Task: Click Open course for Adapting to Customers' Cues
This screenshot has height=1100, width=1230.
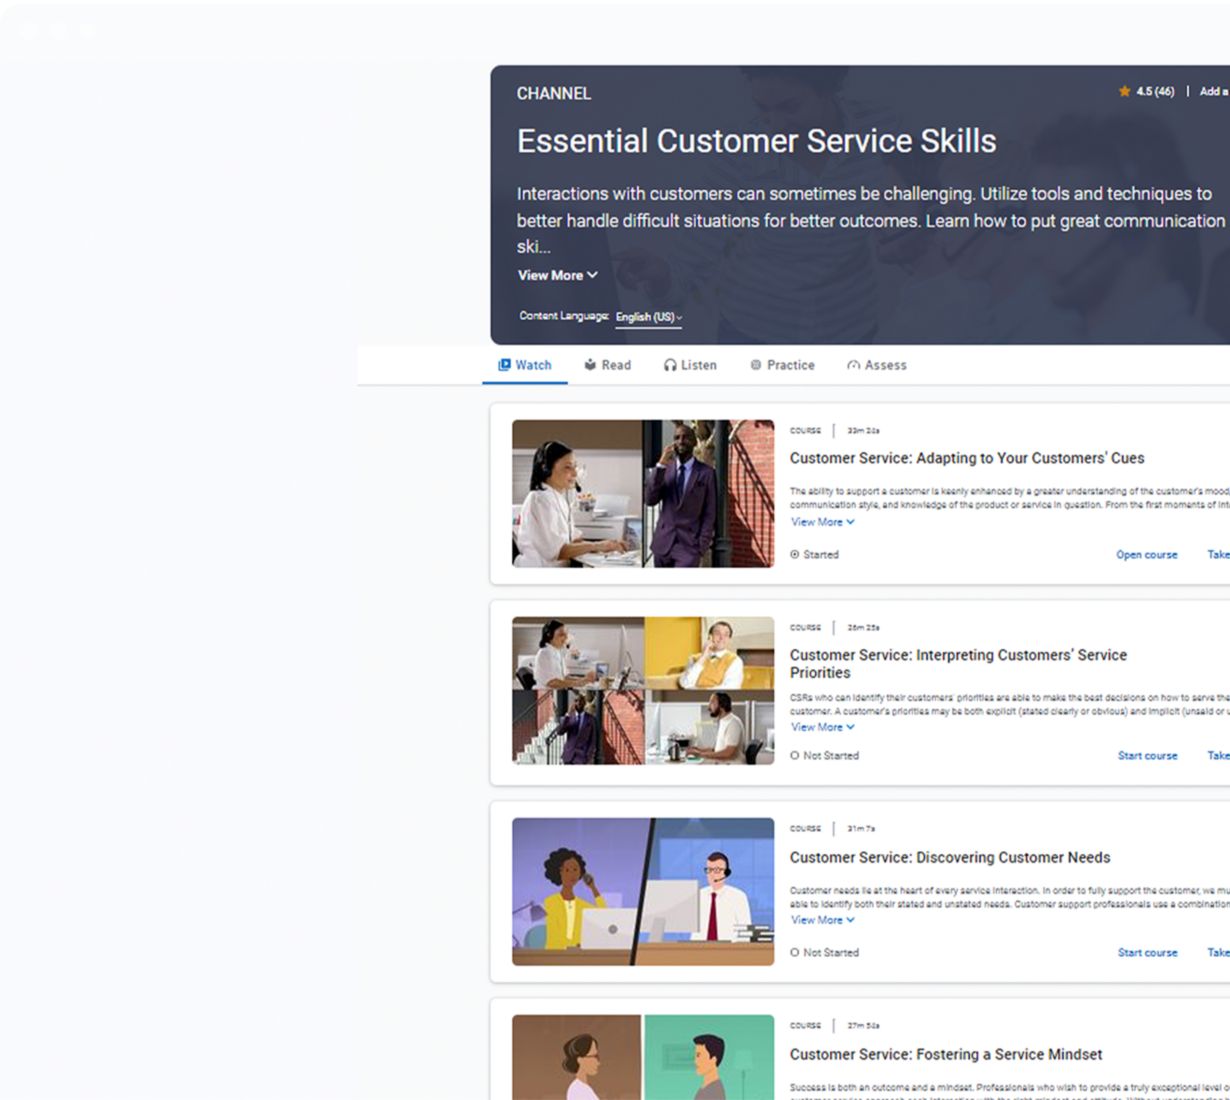Action: point(1146,555)
